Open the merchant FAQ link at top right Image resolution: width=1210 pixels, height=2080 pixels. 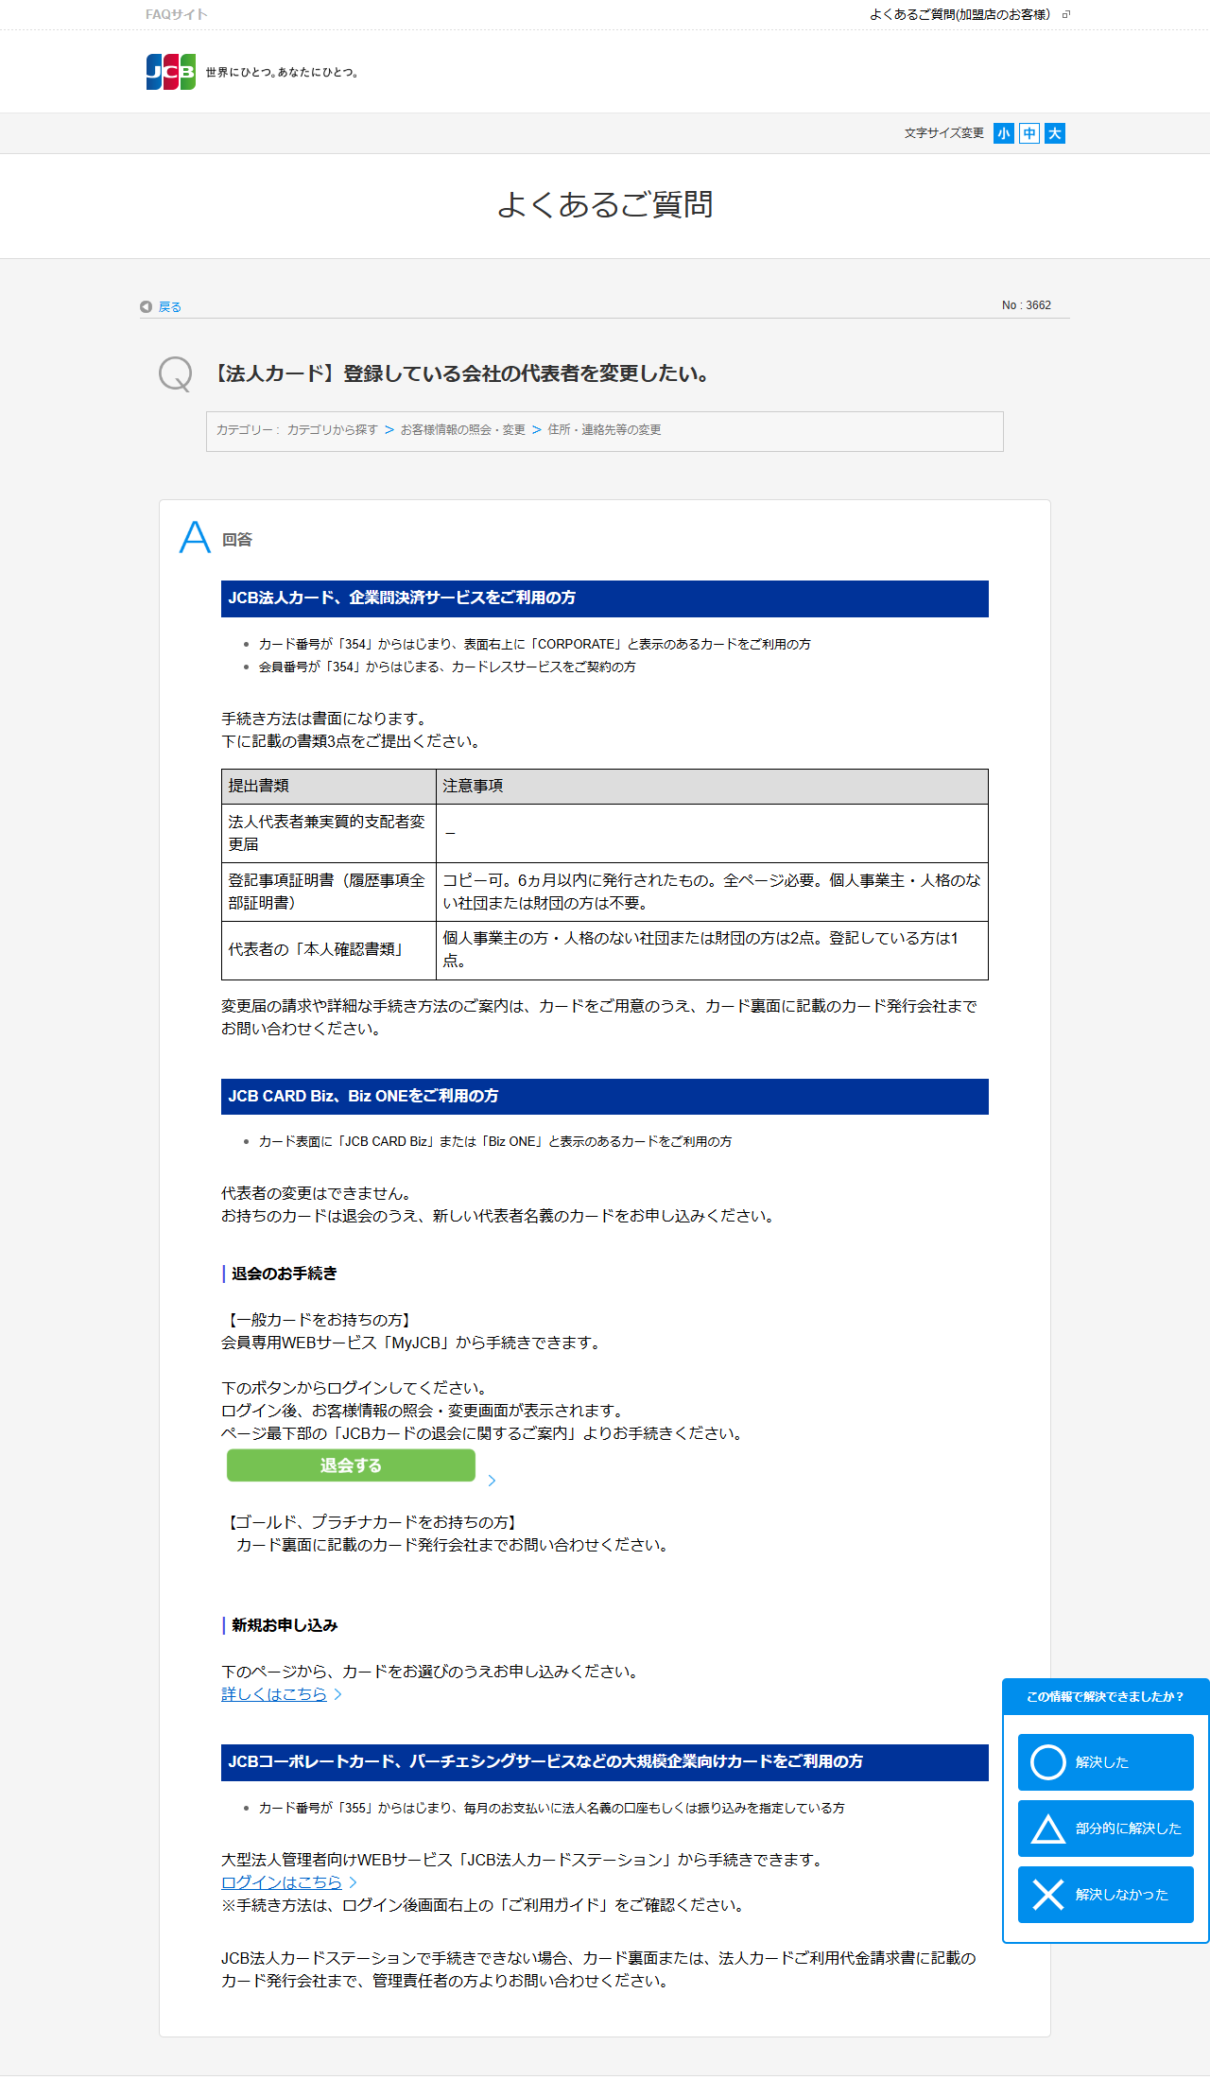coord(959,14)
